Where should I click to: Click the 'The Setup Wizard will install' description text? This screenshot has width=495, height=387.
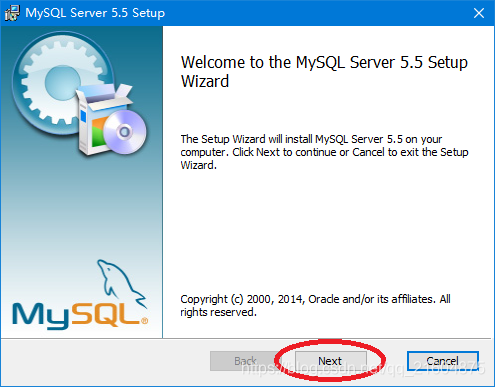324,152
